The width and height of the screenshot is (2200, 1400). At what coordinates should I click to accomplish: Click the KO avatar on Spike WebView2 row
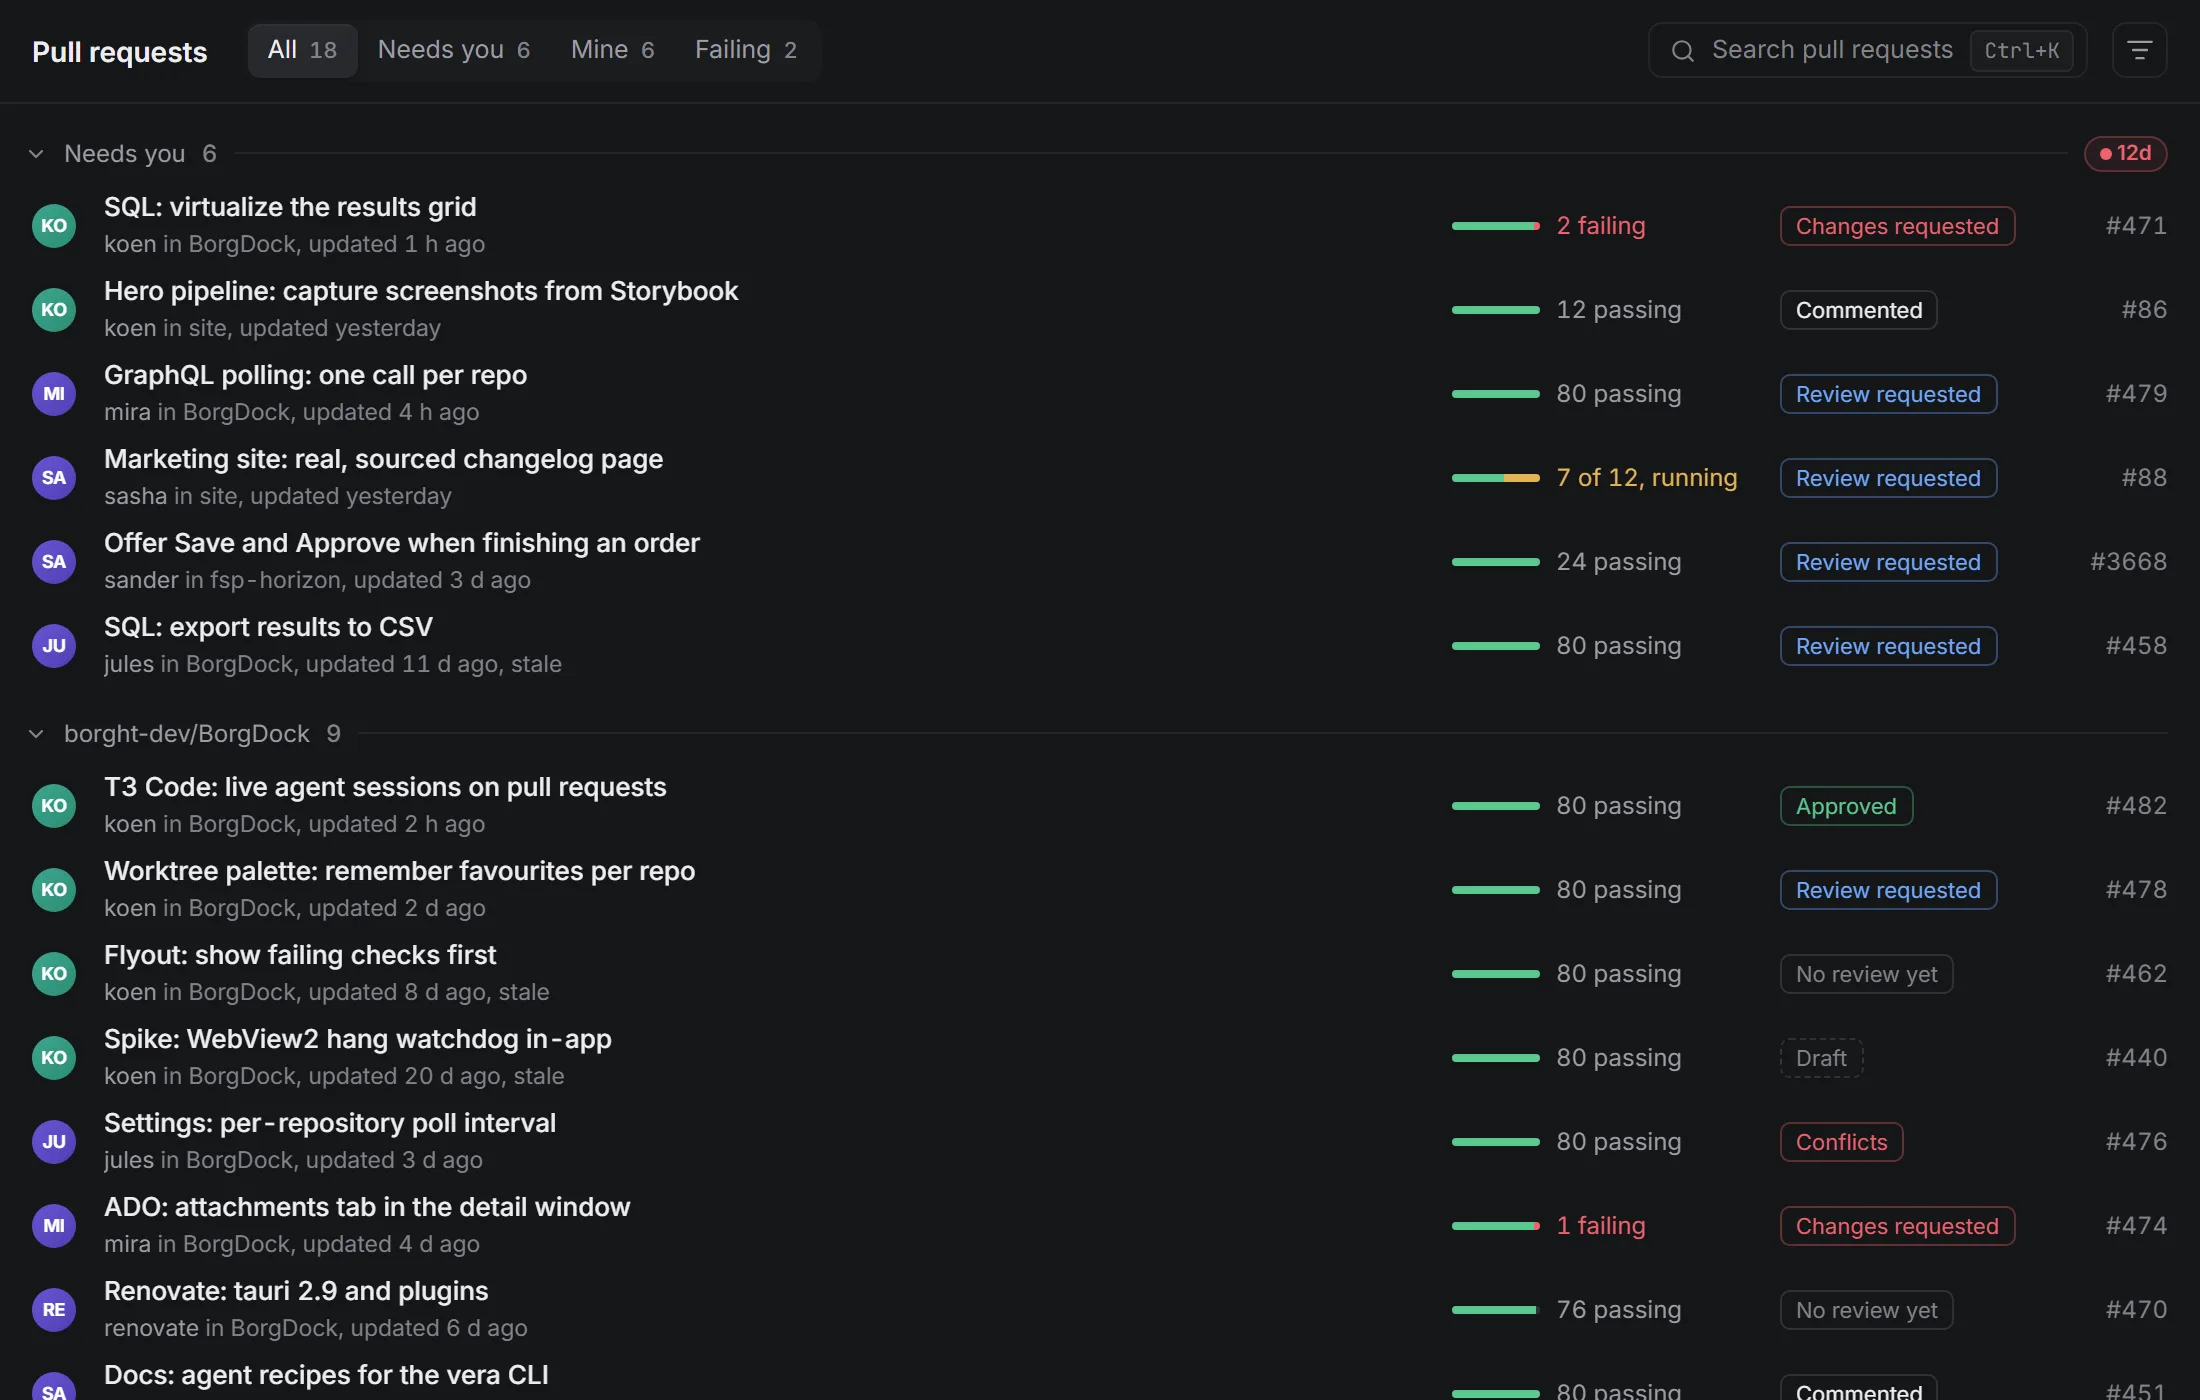coord(54,1058)
